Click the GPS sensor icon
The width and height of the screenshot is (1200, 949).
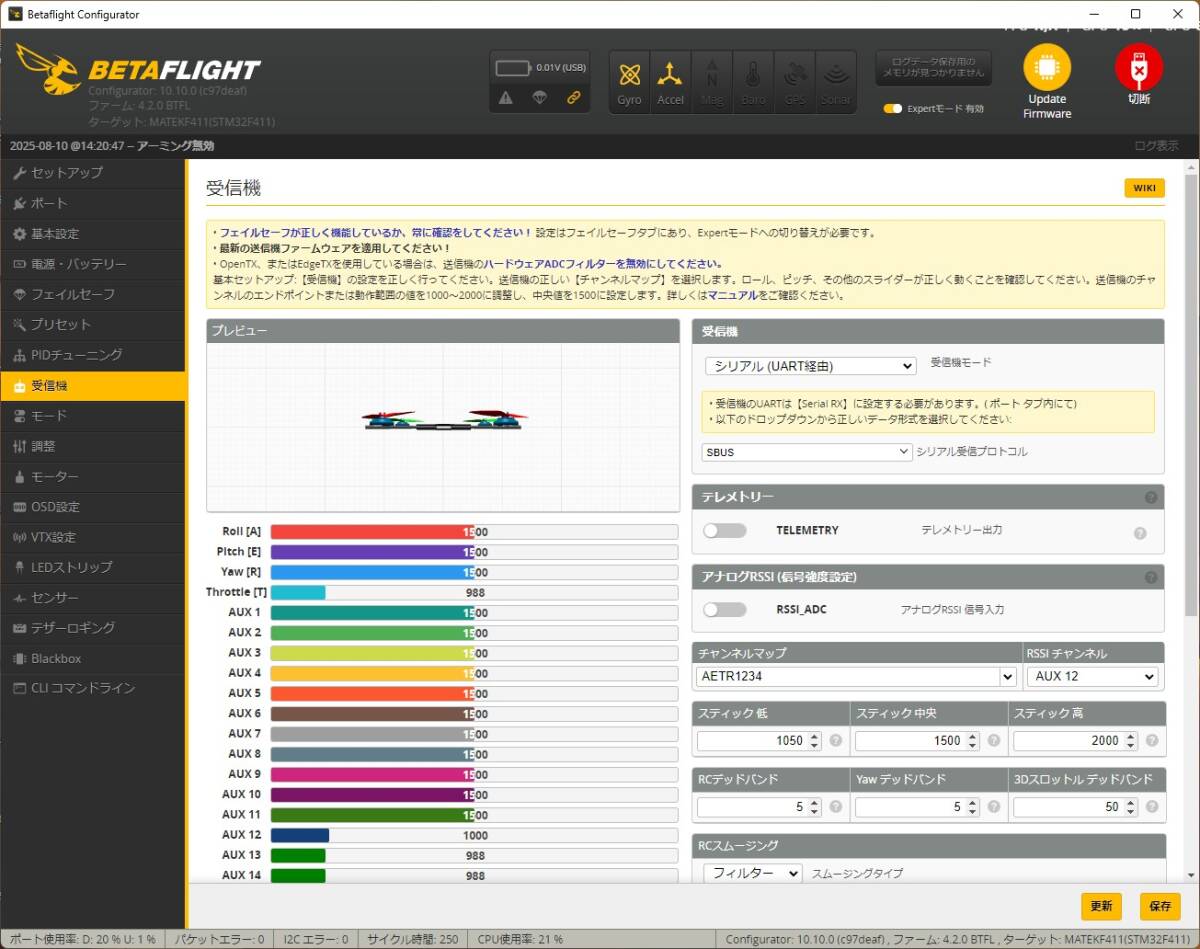[x=795, y=82]
